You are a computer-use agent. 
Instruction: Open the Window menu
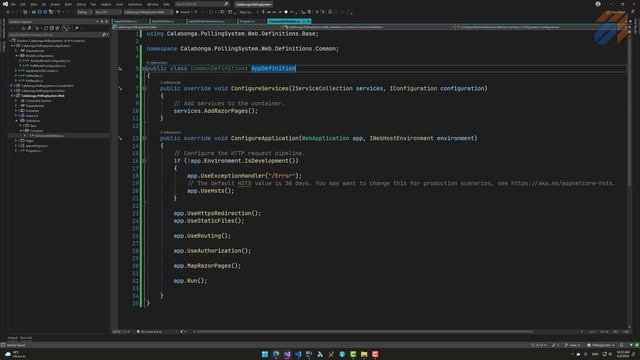click(152, 4)
